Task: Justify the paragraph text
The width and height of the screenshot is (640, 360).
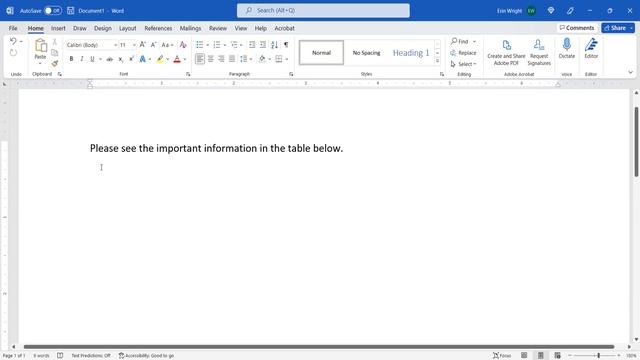Action: [x=232, y=59]
